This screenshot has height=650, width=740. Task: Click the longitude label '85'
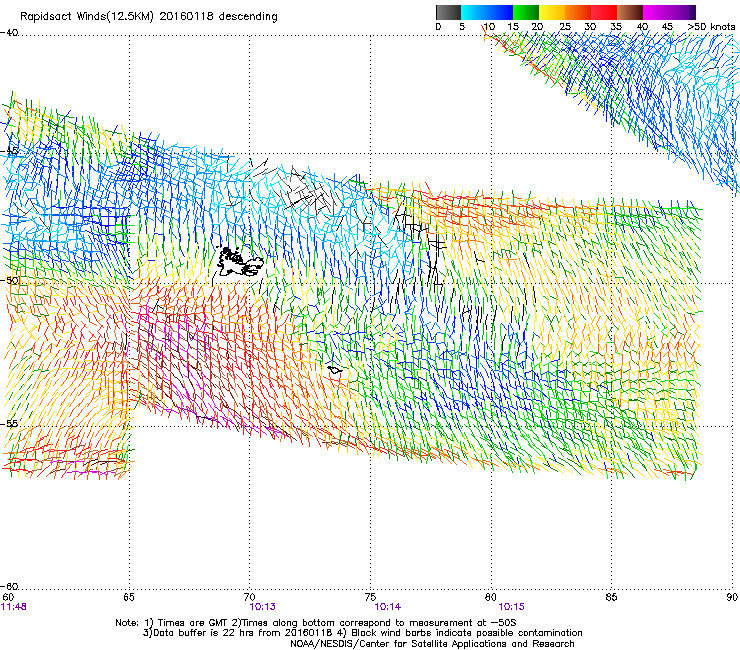coord(611,597)
